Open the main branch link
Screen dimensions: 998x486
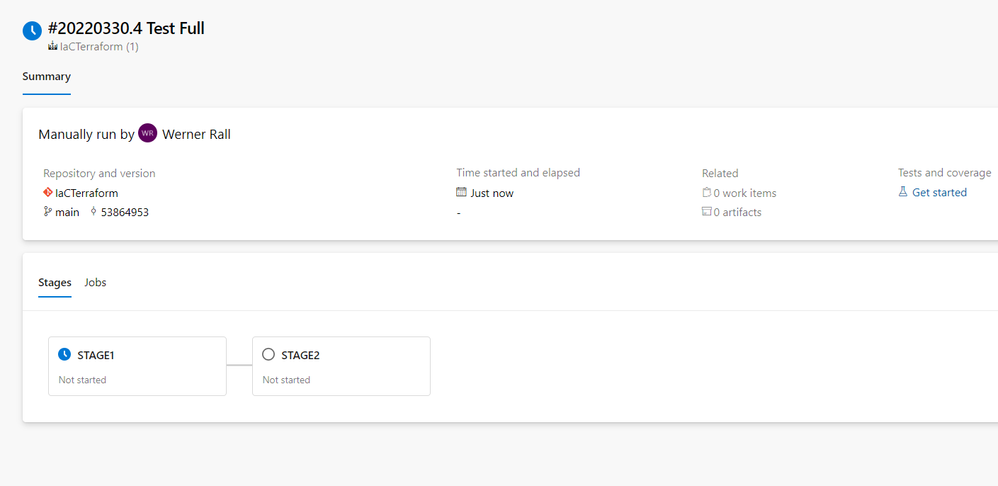(67, 212)
